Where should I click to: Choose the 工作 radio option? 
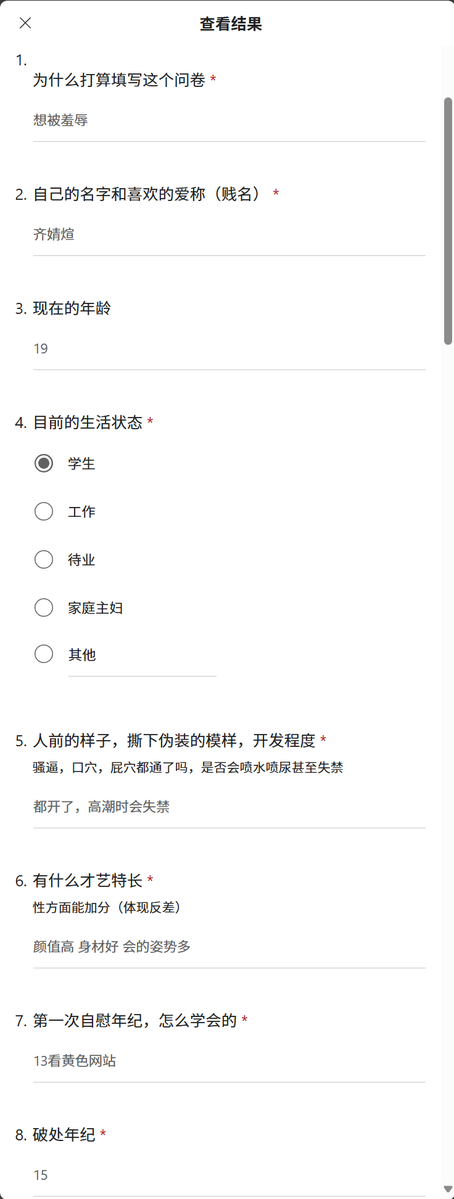pyautogui.click(x=44, y=512)
